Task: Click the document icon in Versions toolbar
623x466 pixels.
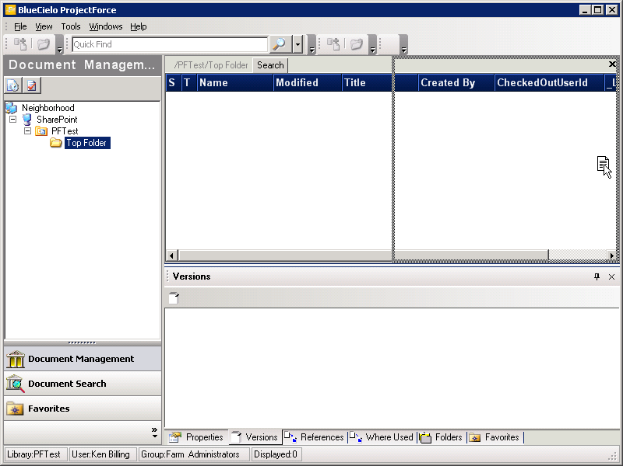Action: 174,298
